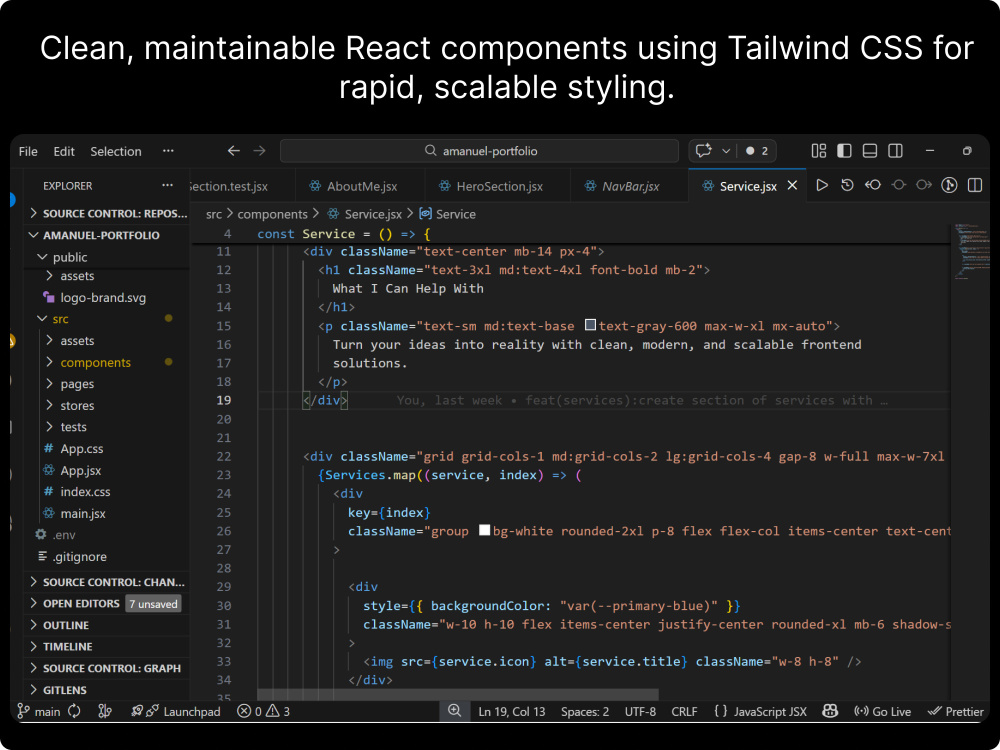The height and width of the screenshot is (750, 1000).
Task: Expand the assets folder under public
Action: (107, 276)
